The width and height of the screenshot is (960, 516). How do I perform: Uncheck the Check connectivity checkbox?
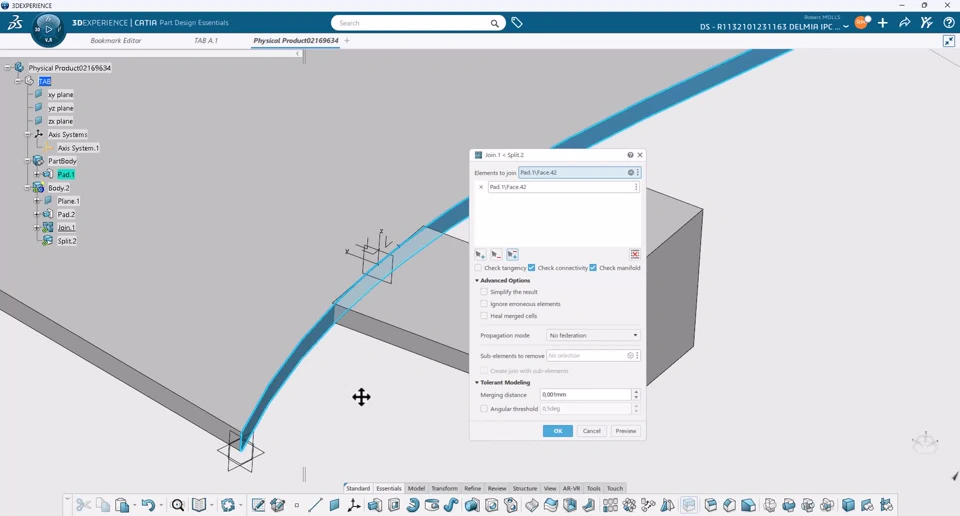(x=532, y=268)
